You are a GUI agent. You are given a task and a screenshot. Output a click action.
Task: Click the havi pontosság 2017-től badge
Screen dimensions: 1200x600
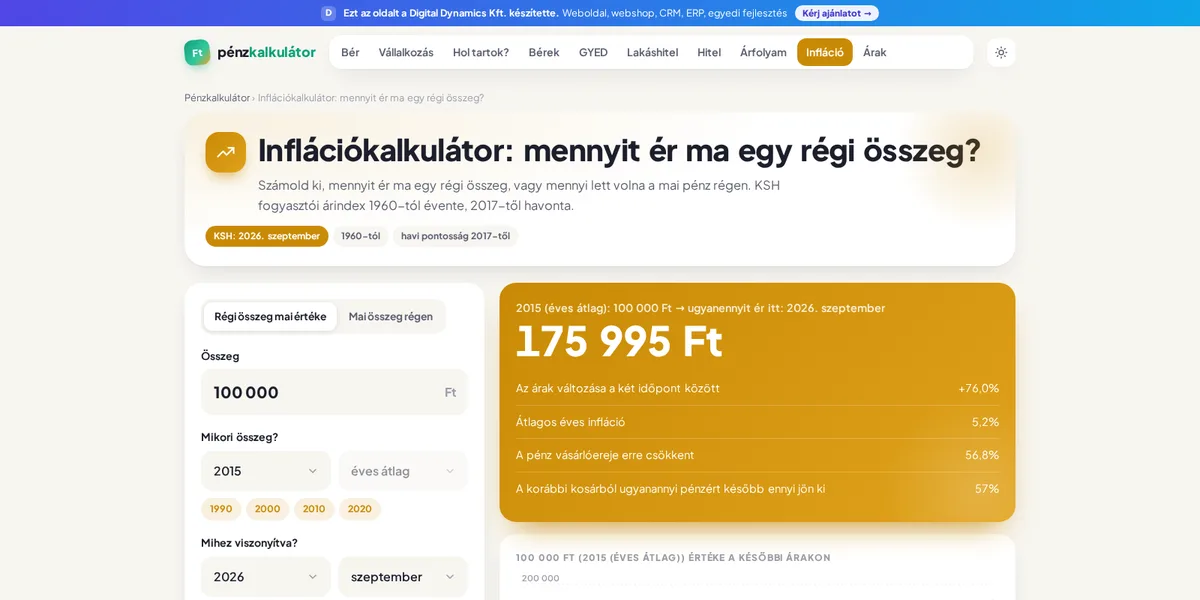tap(456, 236)
